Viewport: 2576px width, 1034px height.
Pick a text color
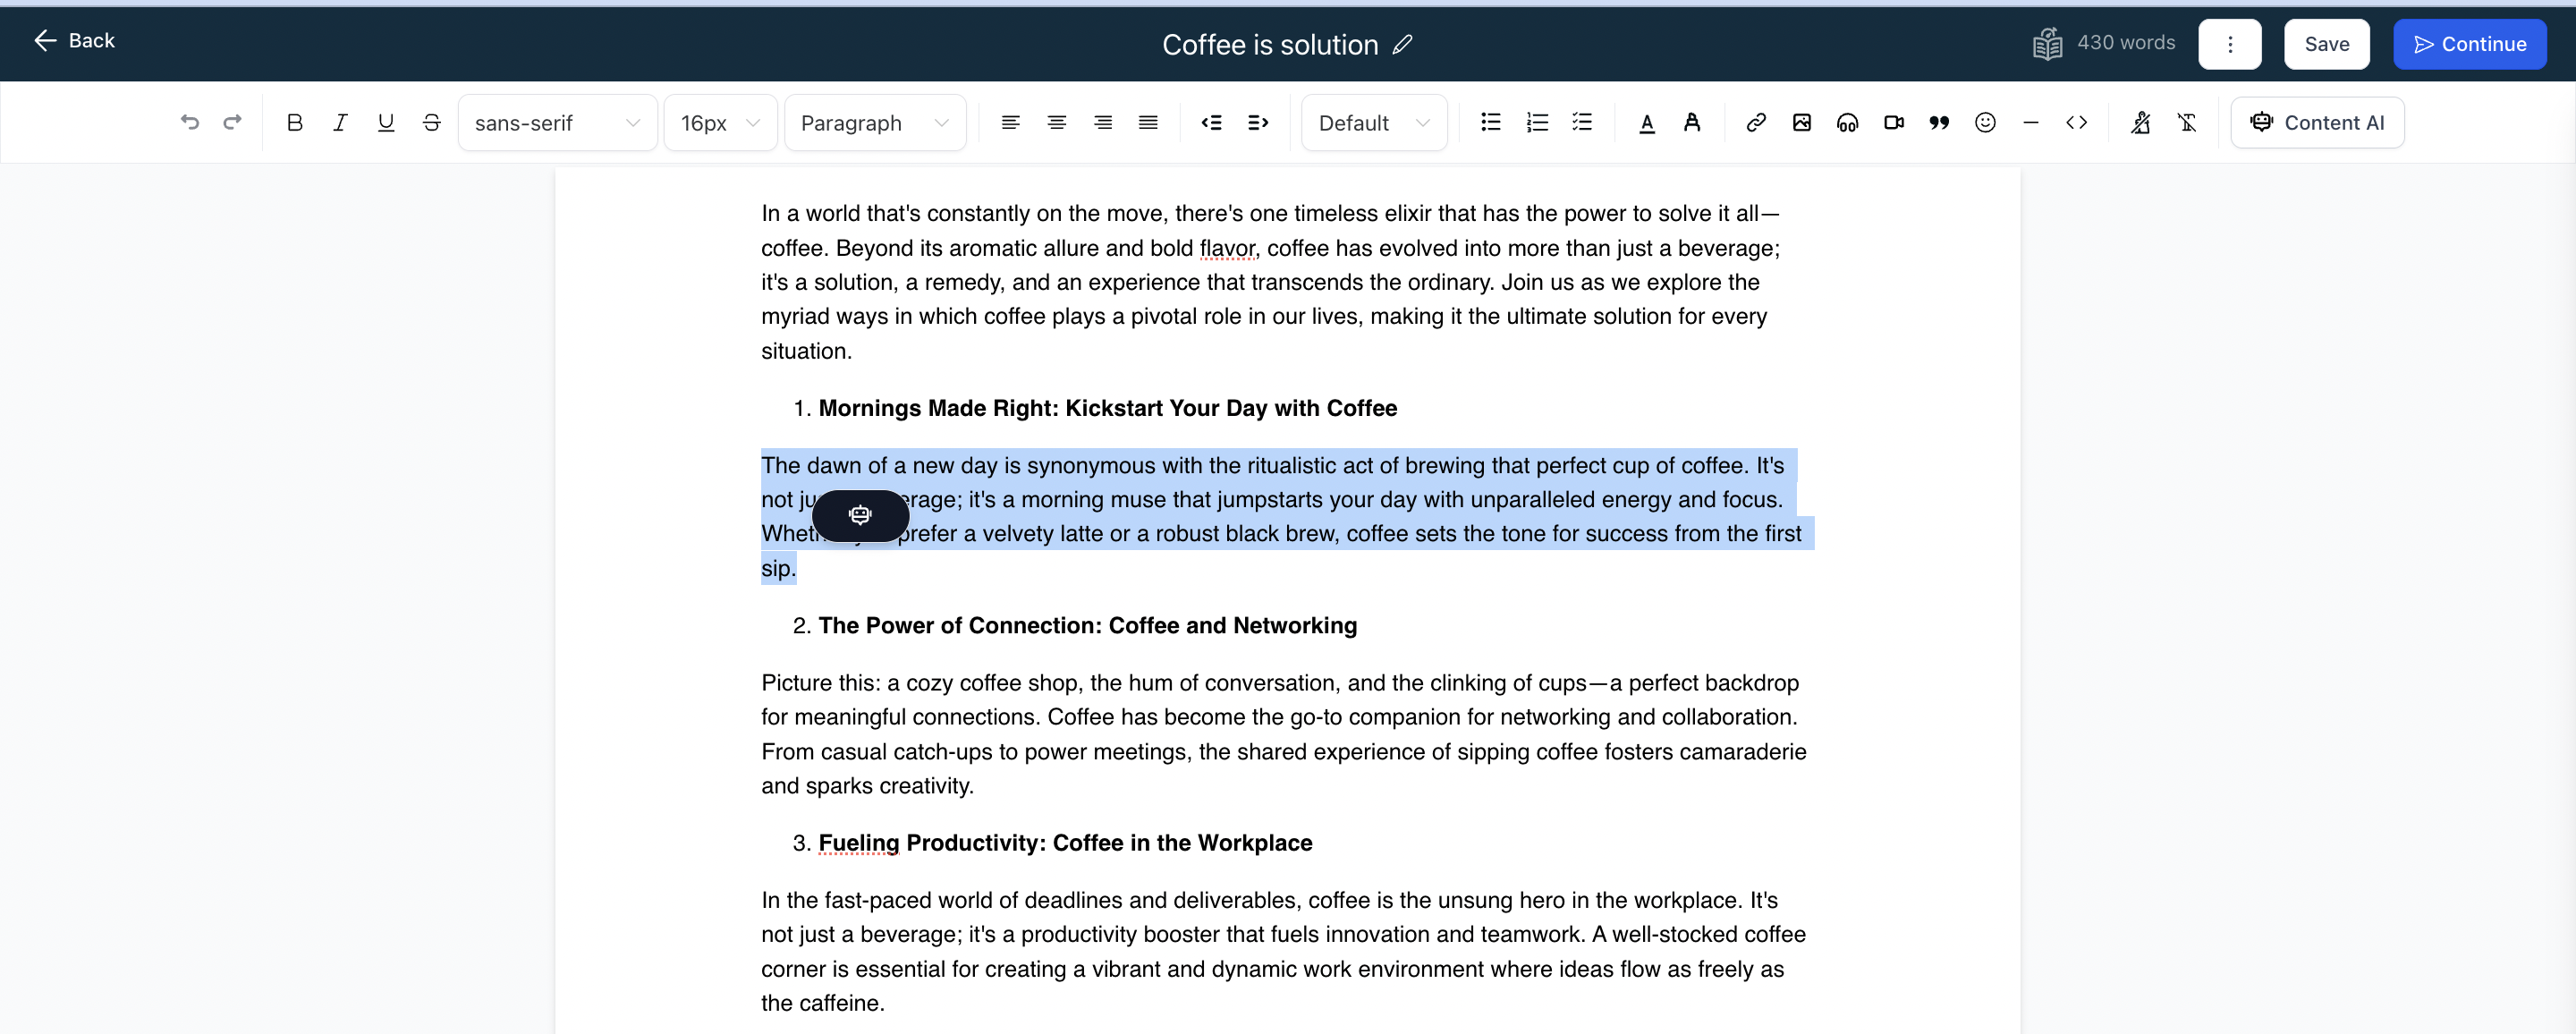[x=1646, y=122]
